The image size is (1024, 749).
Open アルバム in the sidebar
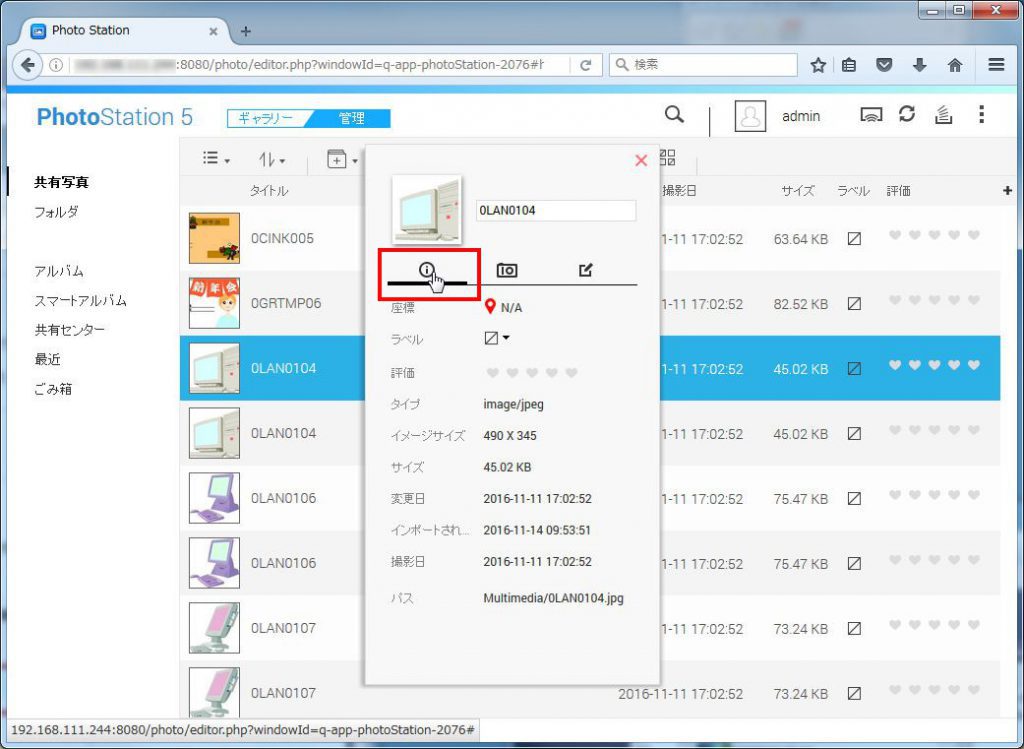click(x=59, y=271)
